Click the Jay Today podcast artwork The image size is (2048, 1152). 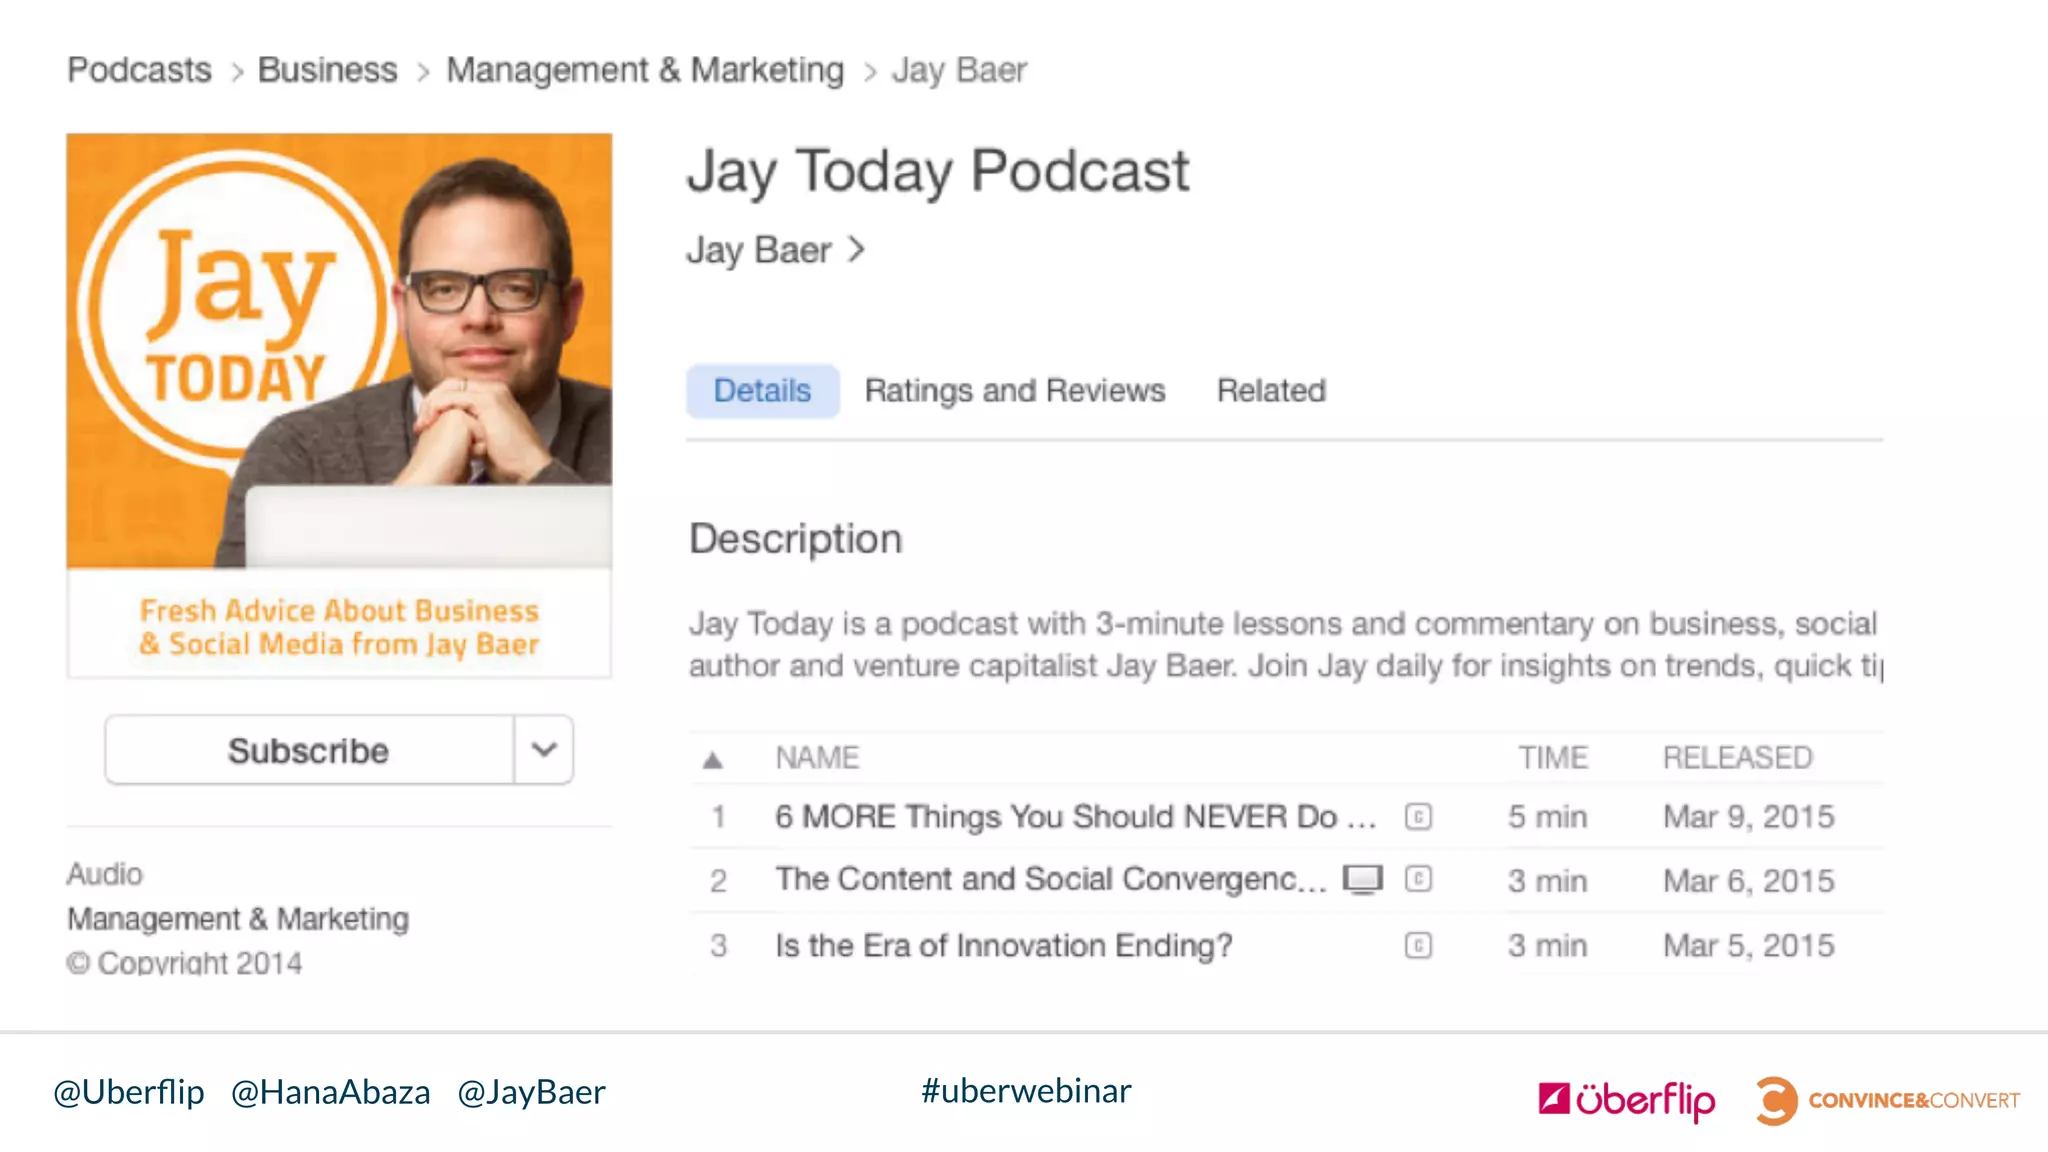point(339,405)
